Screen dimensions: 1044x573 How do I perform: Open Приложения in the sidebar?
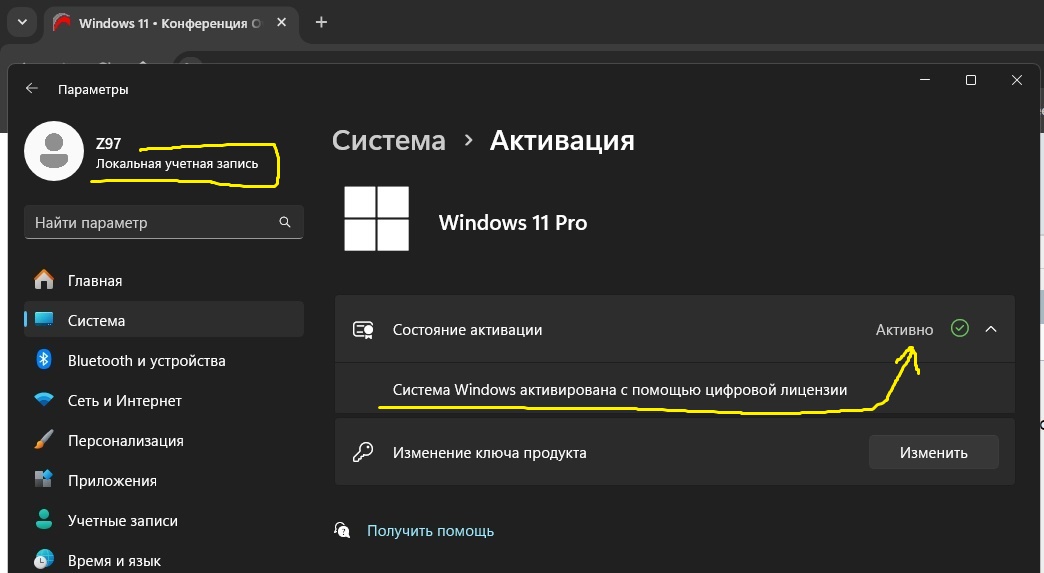pyautogui.click(x=164, y=480)
